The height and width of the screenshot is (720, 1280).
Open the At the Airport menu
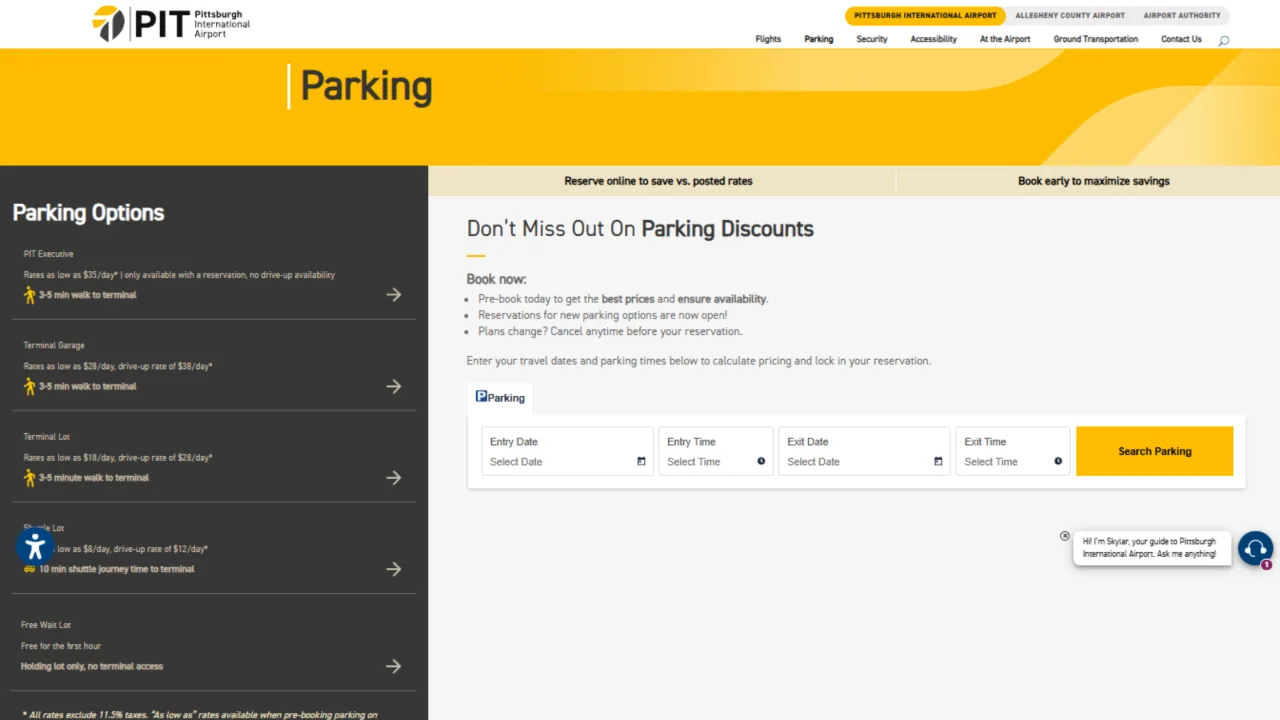[1005, 39]
